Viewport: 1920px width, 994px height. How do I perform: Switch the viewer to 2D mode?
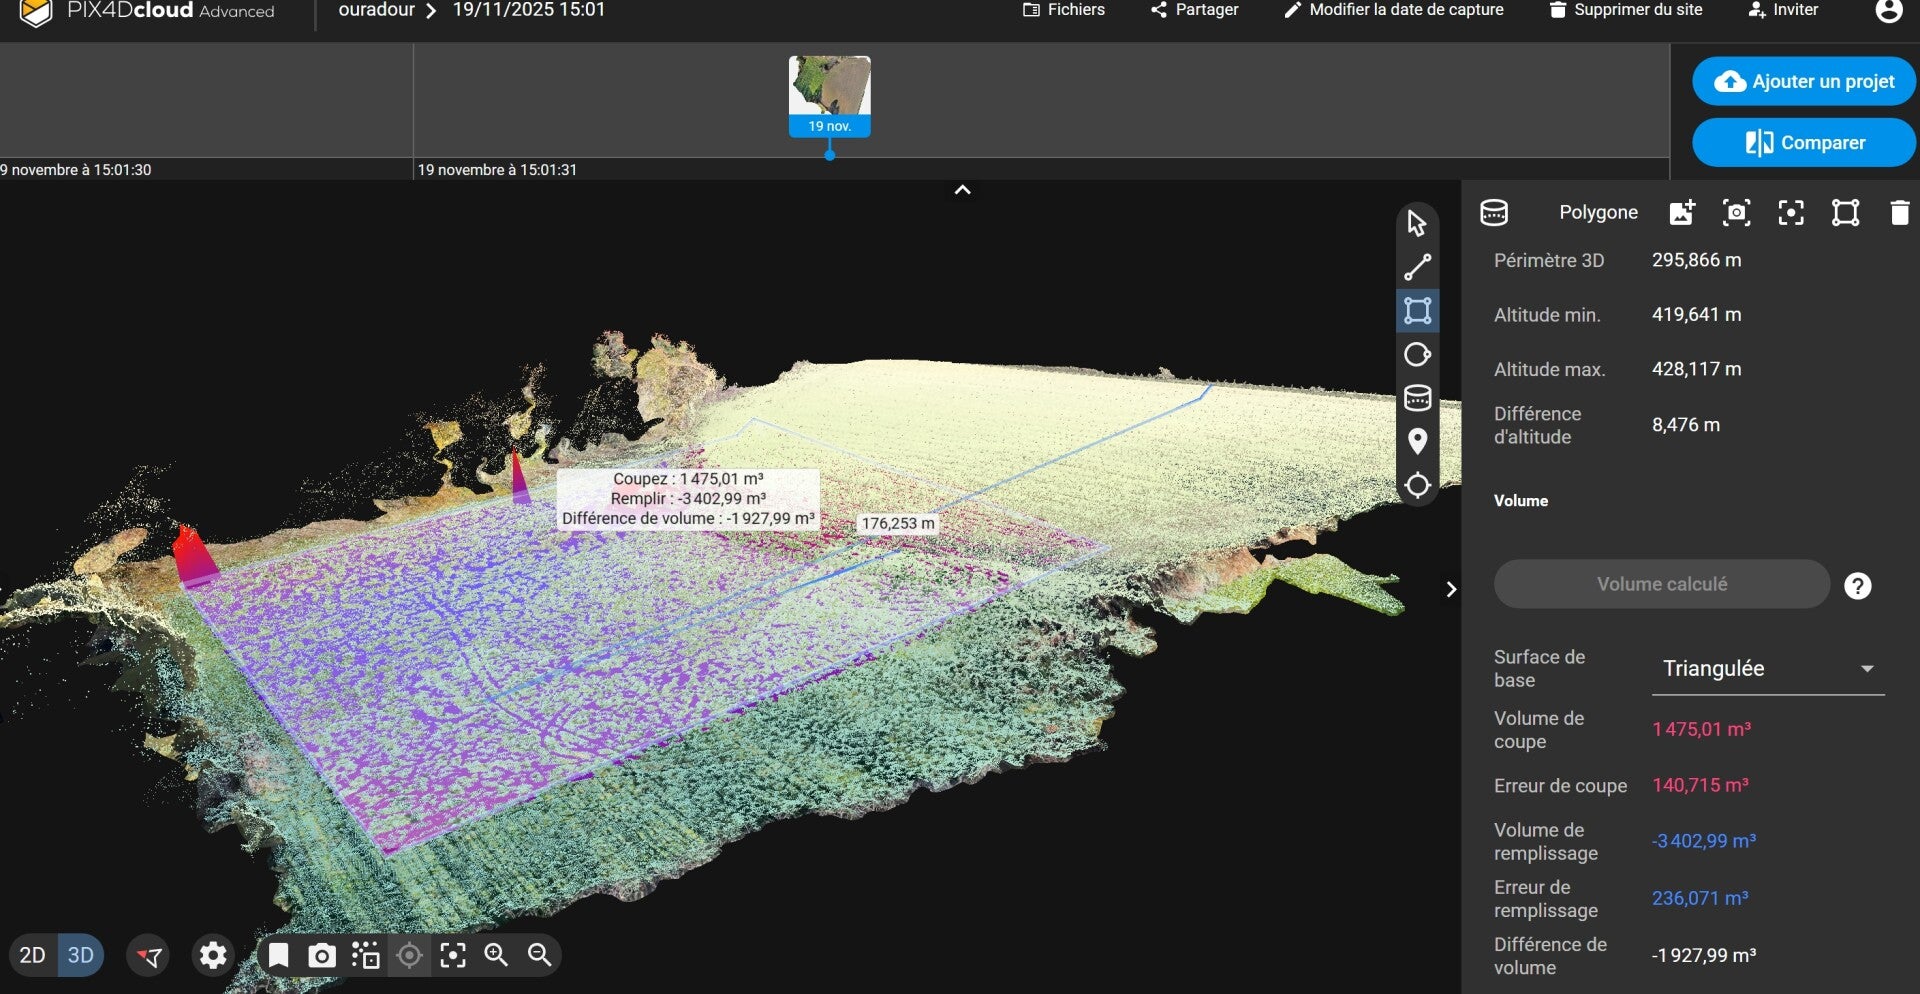tap(32, 956)
